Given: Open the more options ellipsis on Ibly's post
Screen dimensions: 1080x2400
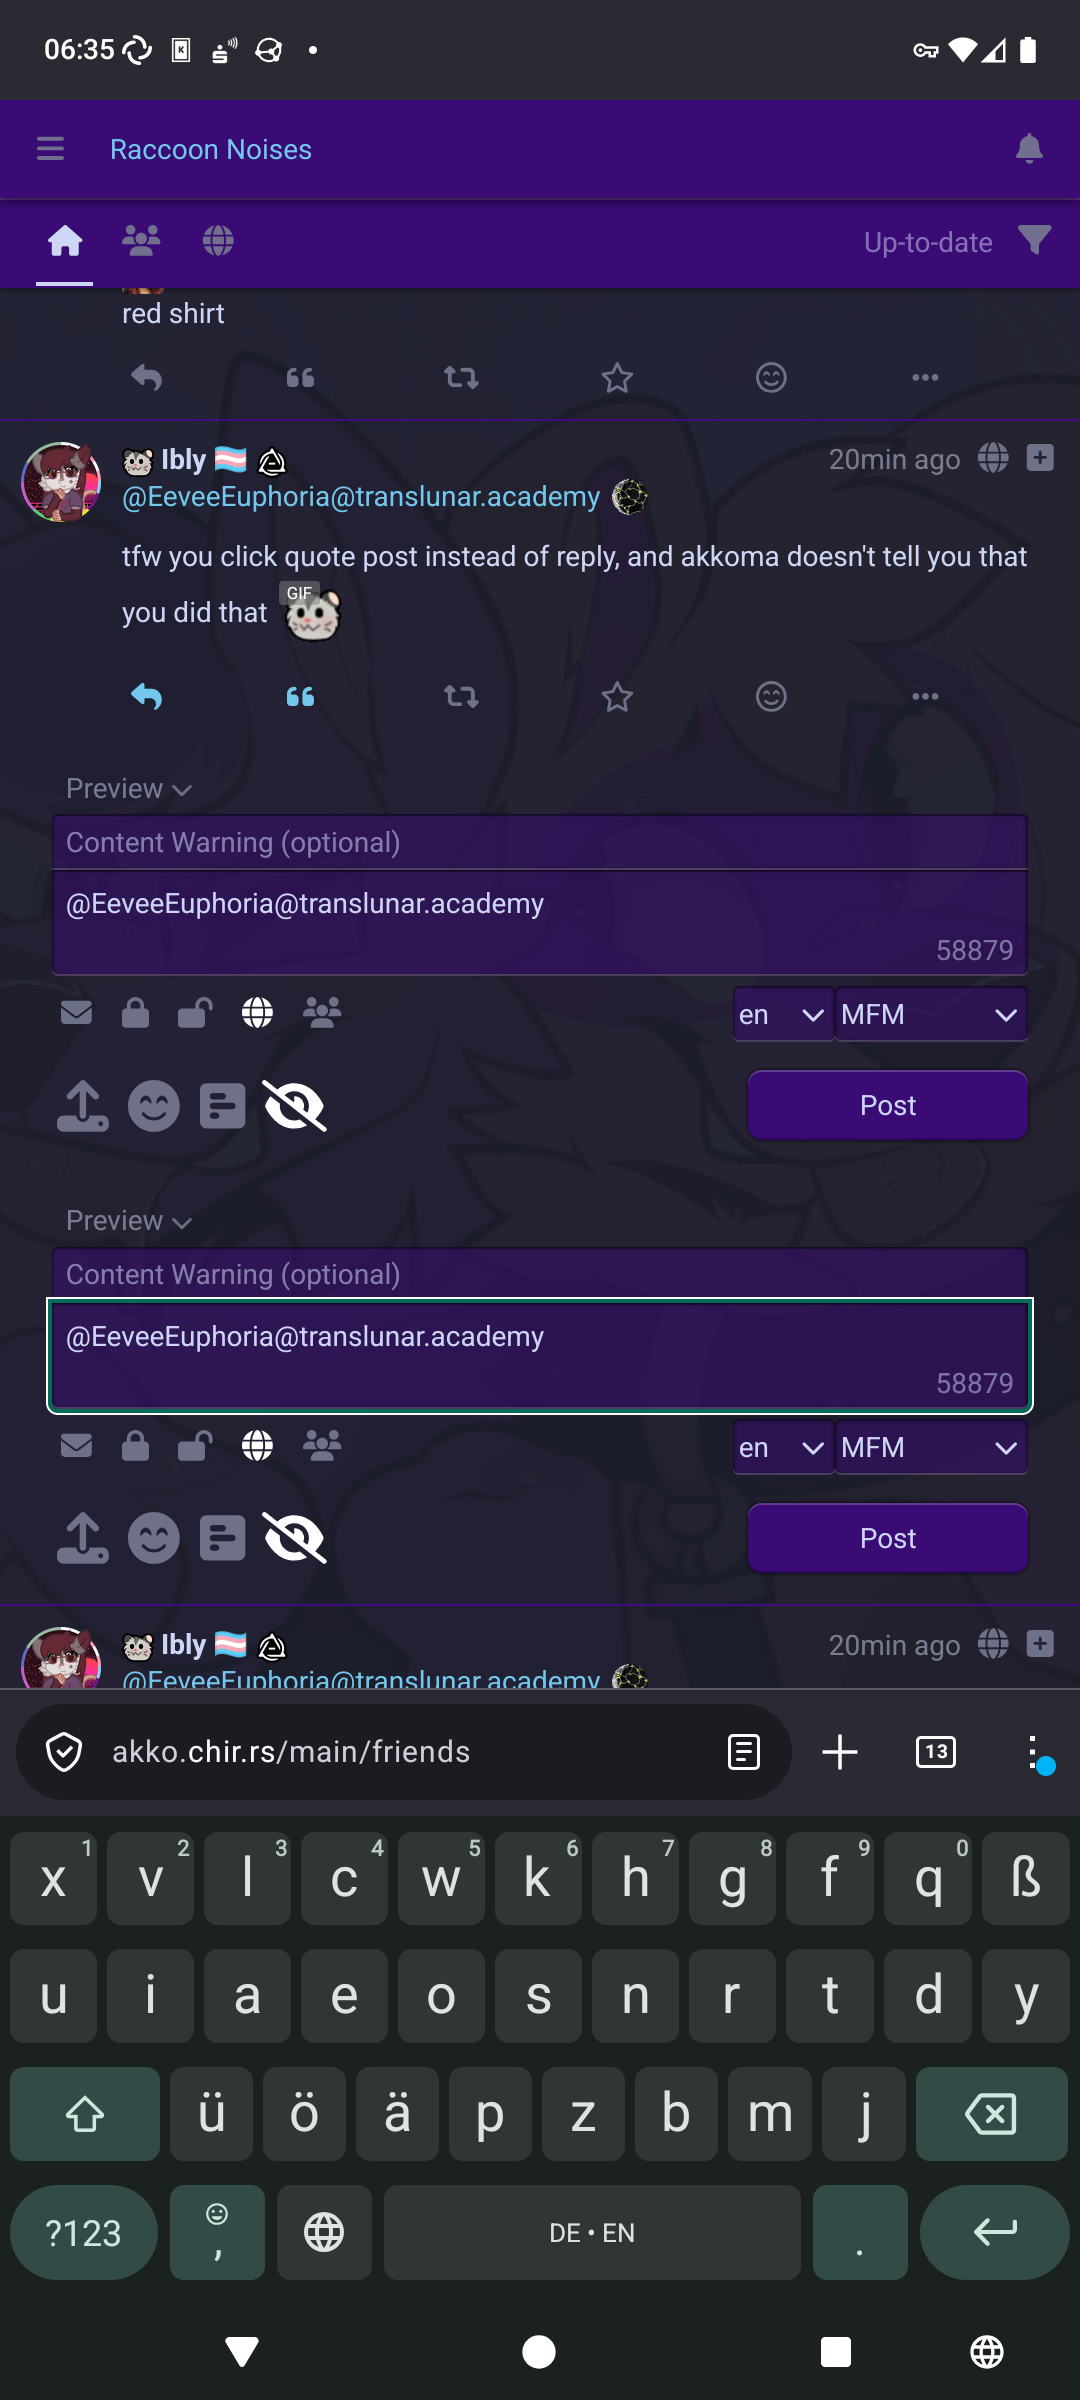Looking at the screenshot, I should pos(925,696).
